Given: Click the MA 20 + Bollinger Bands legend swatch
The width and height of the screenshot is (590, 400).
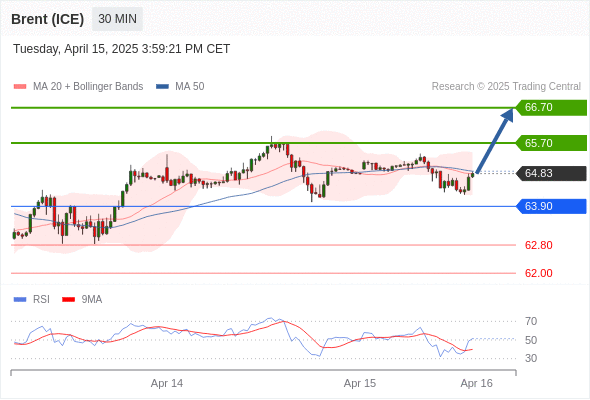Looking at the screenshot, I should click(x=20, y=87).
